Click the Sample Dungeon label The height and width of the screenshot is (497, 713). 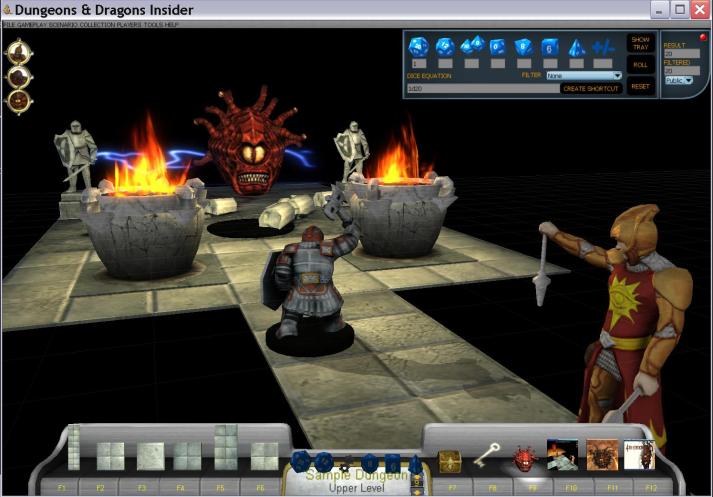pyautogui.click(x=357, y=476)
